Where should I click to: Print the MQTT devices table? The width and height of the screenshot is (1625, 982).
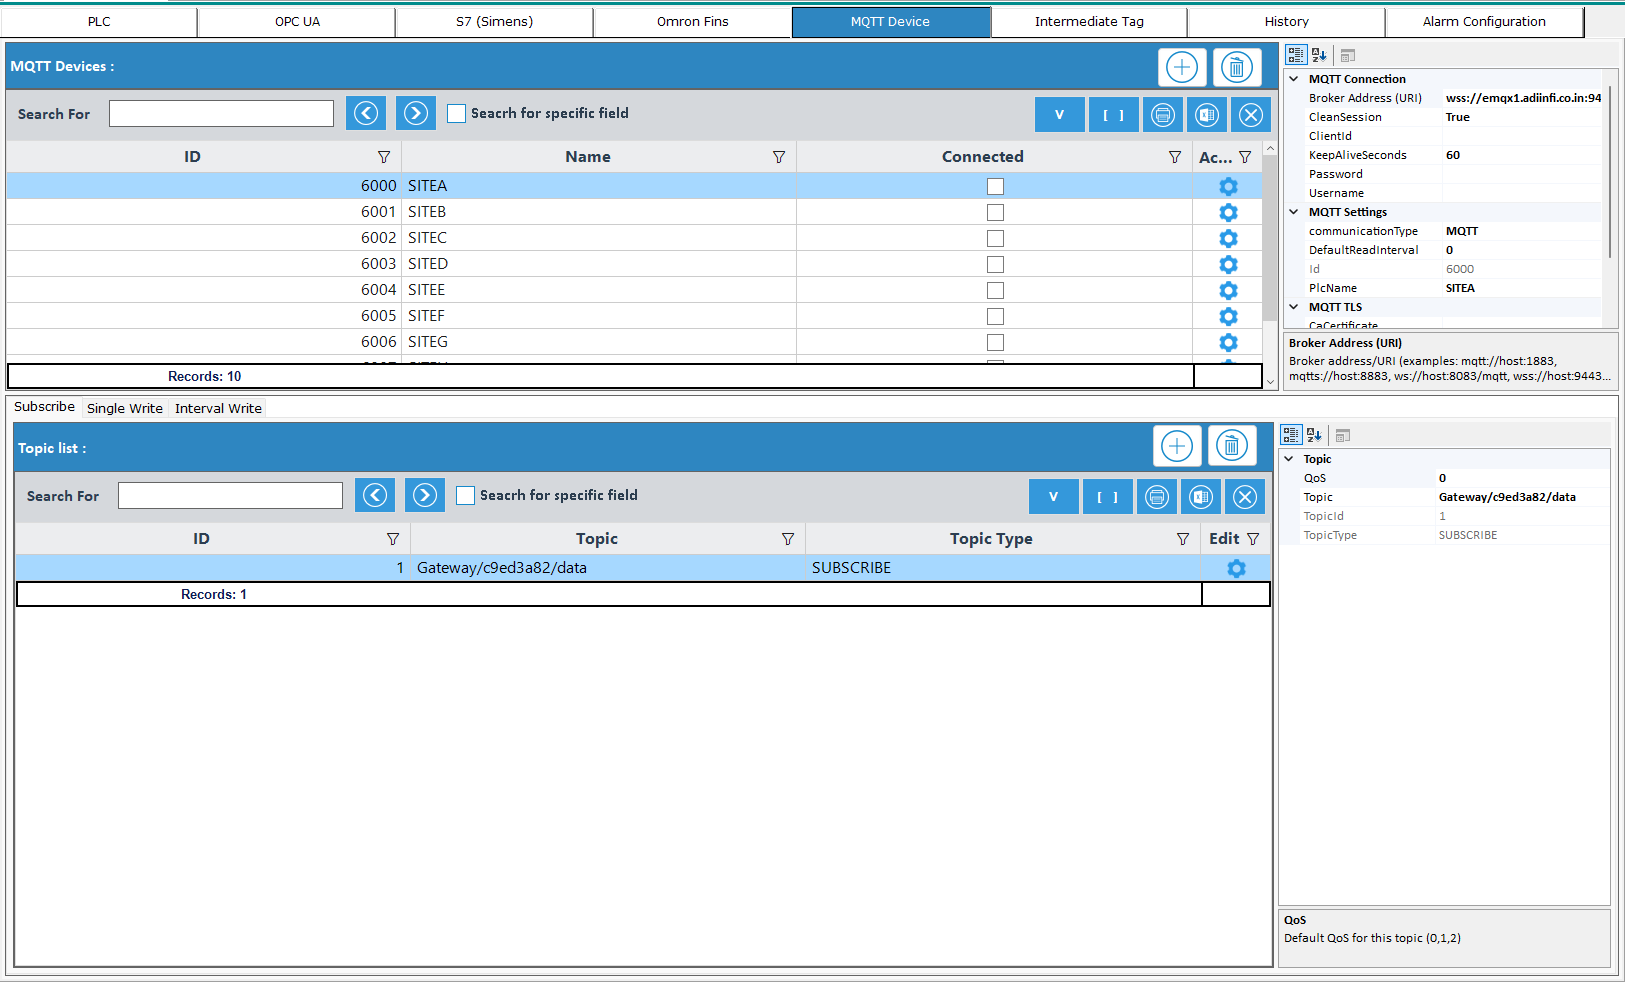pyautogui.click(x=1162, y=115)
